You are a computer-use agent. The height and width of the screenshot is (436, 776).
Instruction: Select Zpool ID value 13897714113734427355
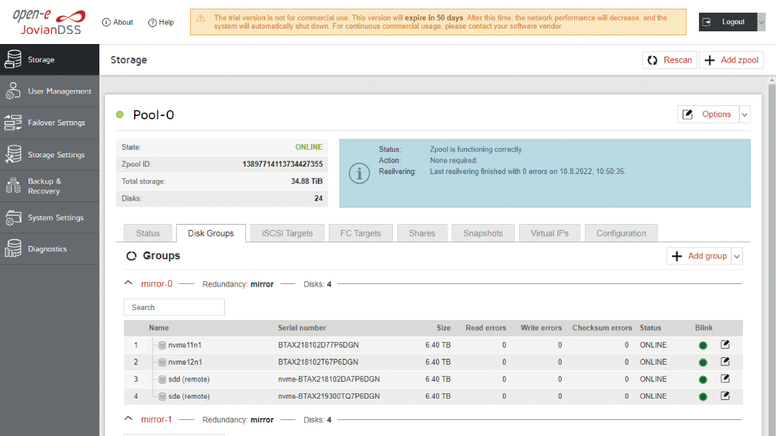pos(283,164)
